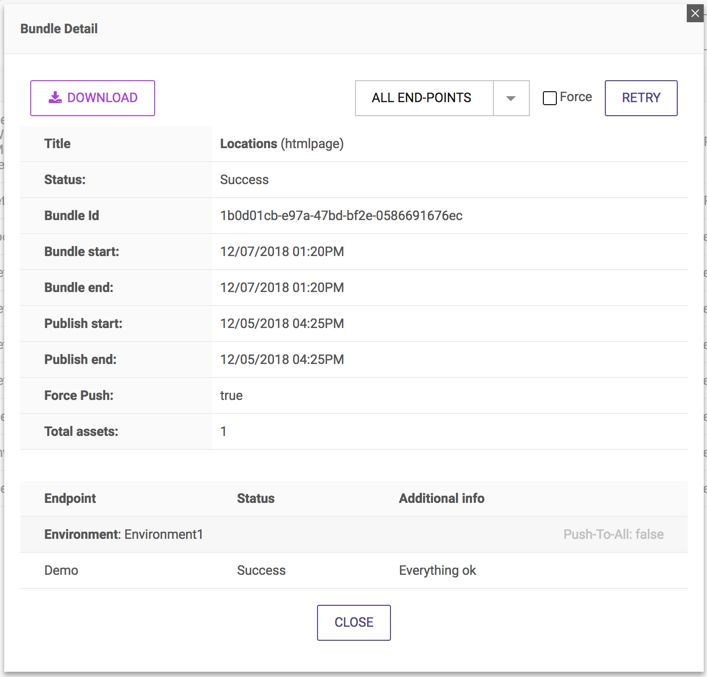Screen dimensions: 707x677
Task: Close the dialog with the X icon
Action: pyautogui.click(x=695, y=13)
